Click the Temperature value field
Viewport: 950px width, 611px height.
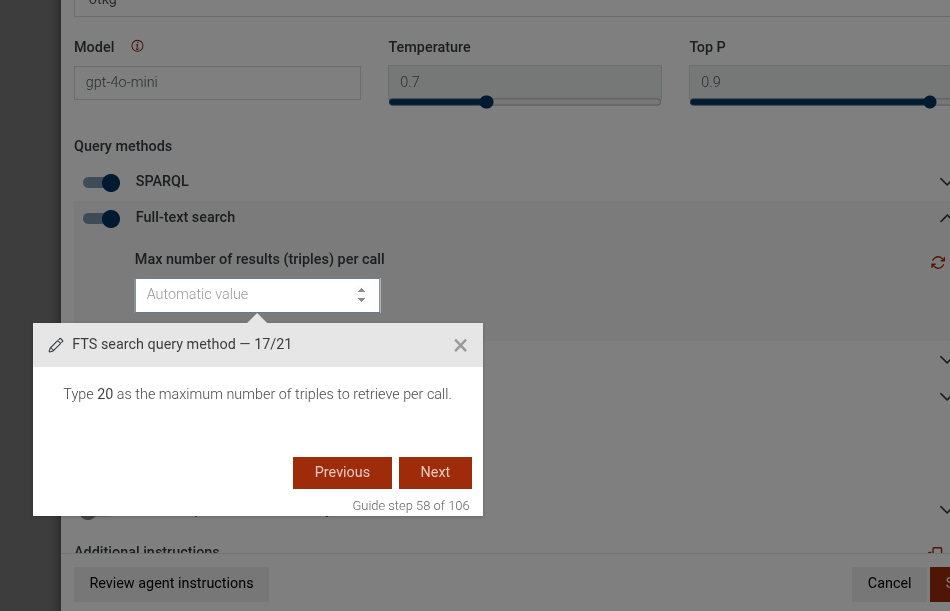coord(524,82)
